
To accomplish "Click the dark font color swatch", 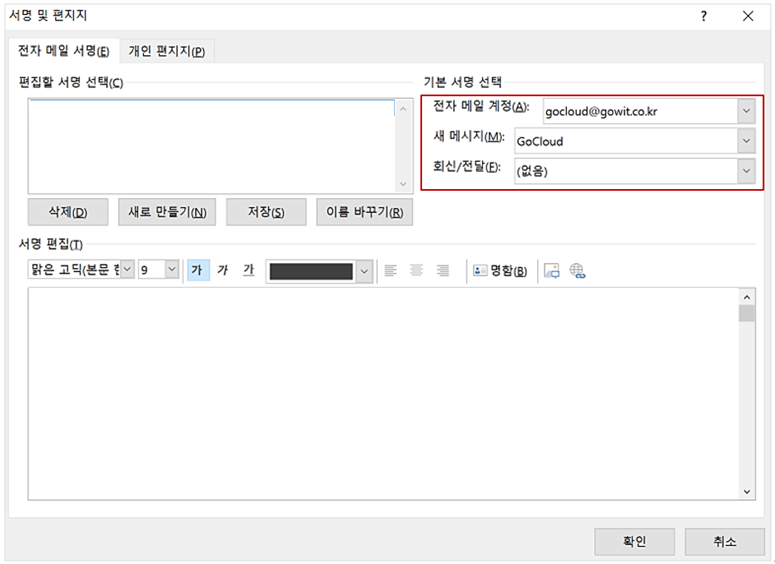I will [x=311, y=271].
